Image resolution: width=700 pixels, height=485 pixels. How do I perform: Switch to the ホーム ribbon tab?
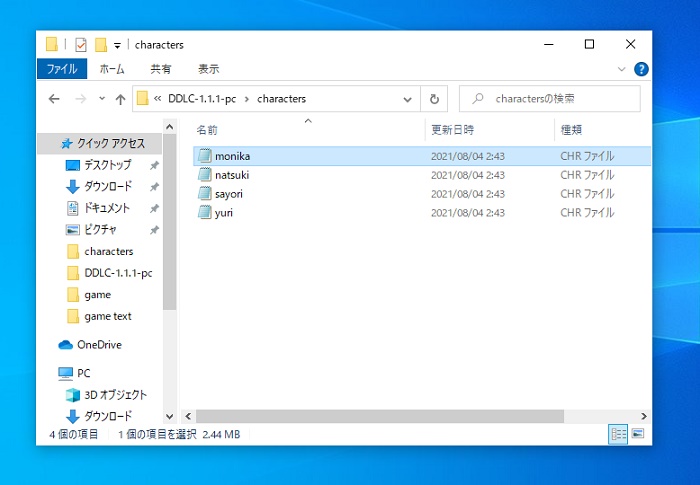(x=112, y=69)
